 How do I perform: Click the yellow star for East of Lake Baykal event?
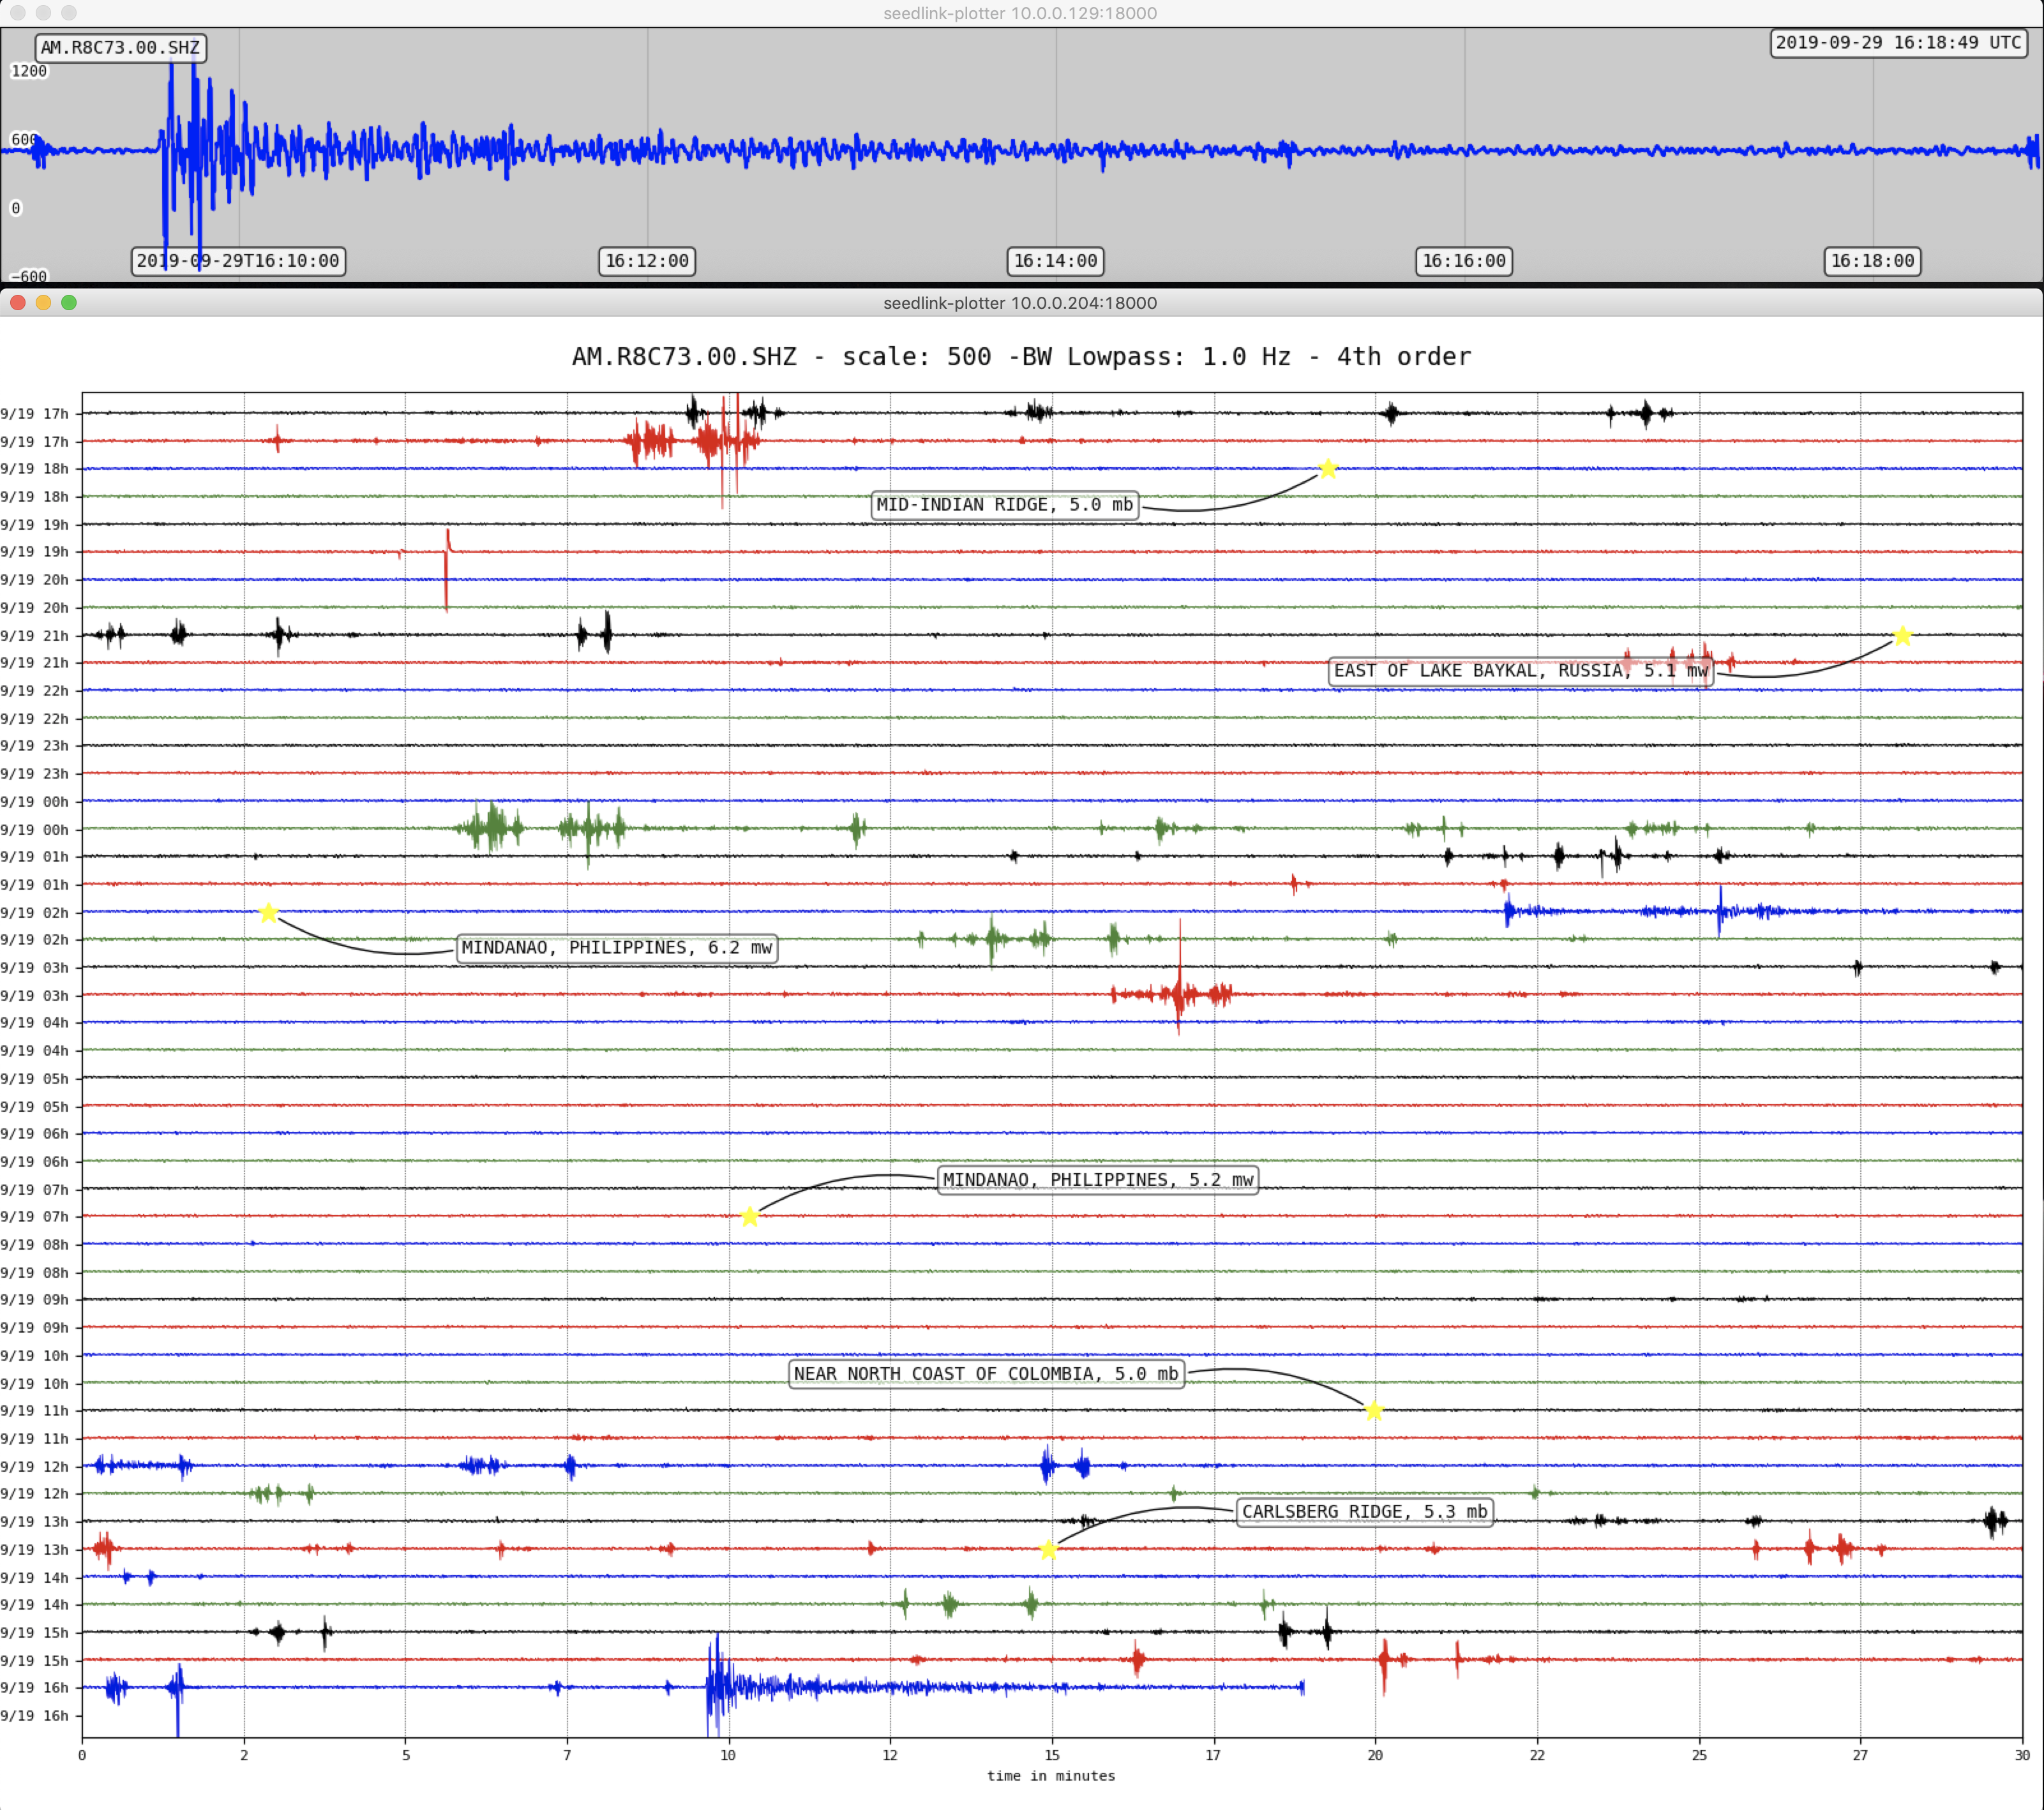(1902, 636)
